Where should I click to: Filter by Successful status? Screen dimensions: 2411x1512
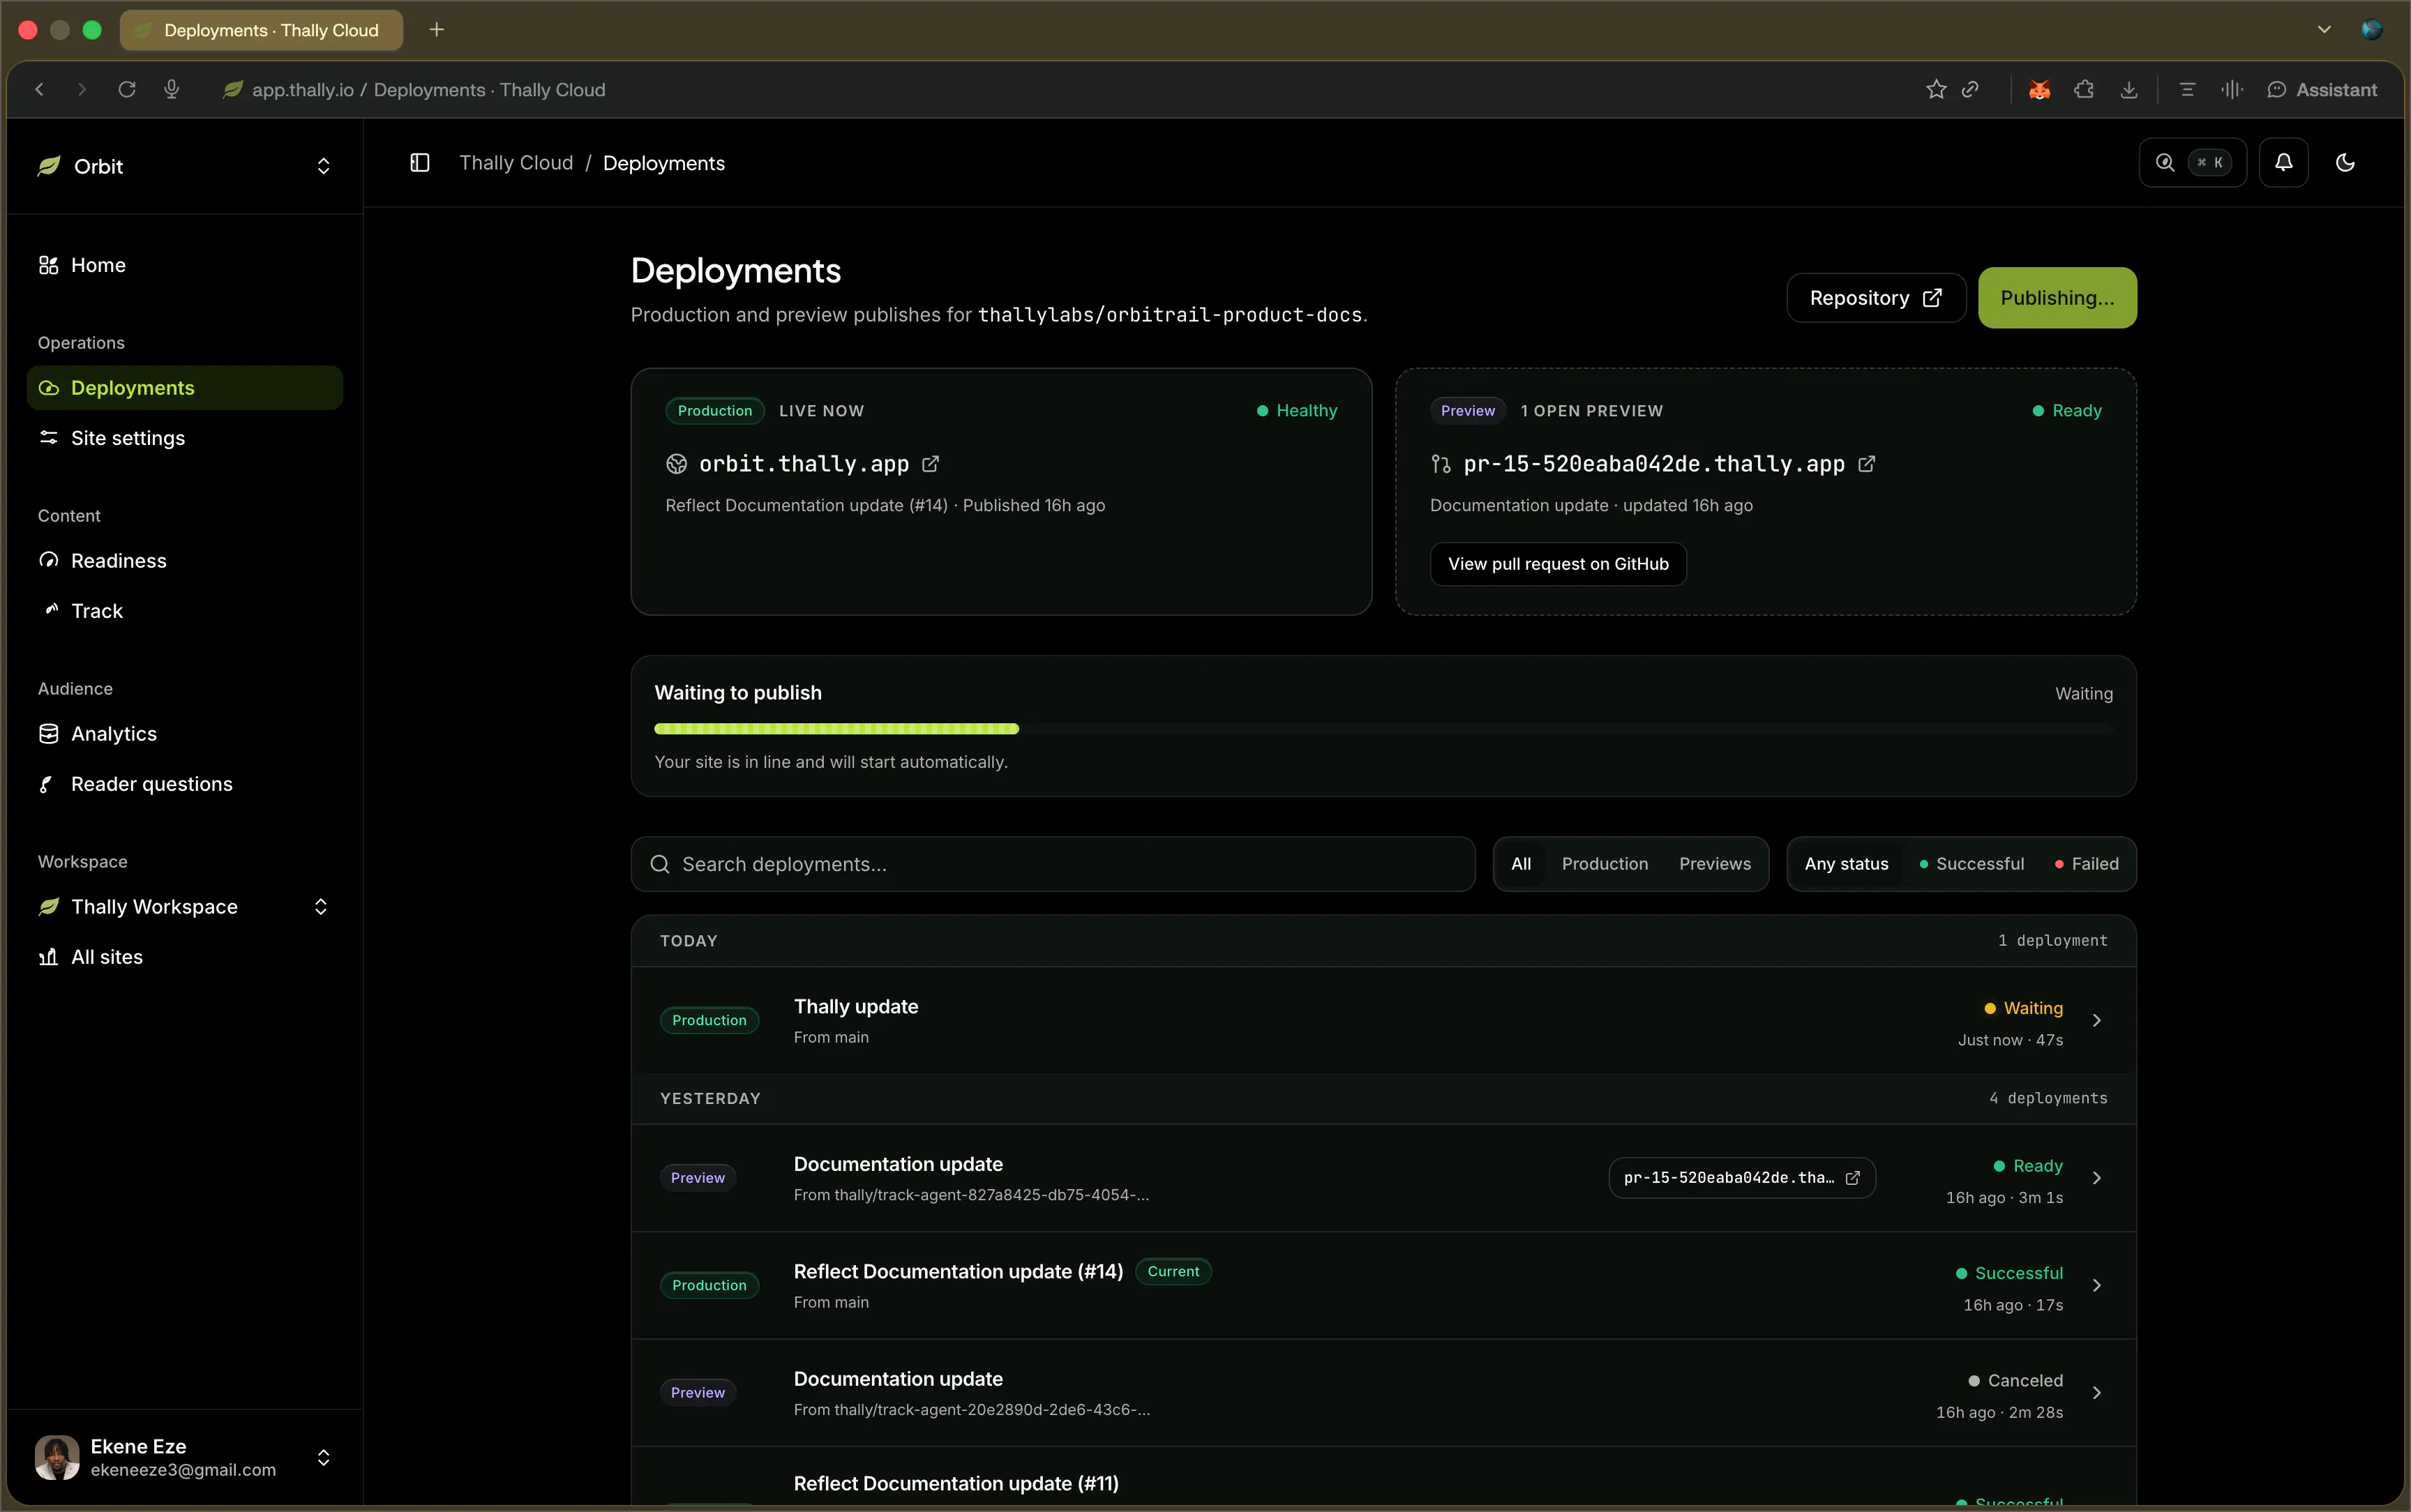tap(1972, 864)
